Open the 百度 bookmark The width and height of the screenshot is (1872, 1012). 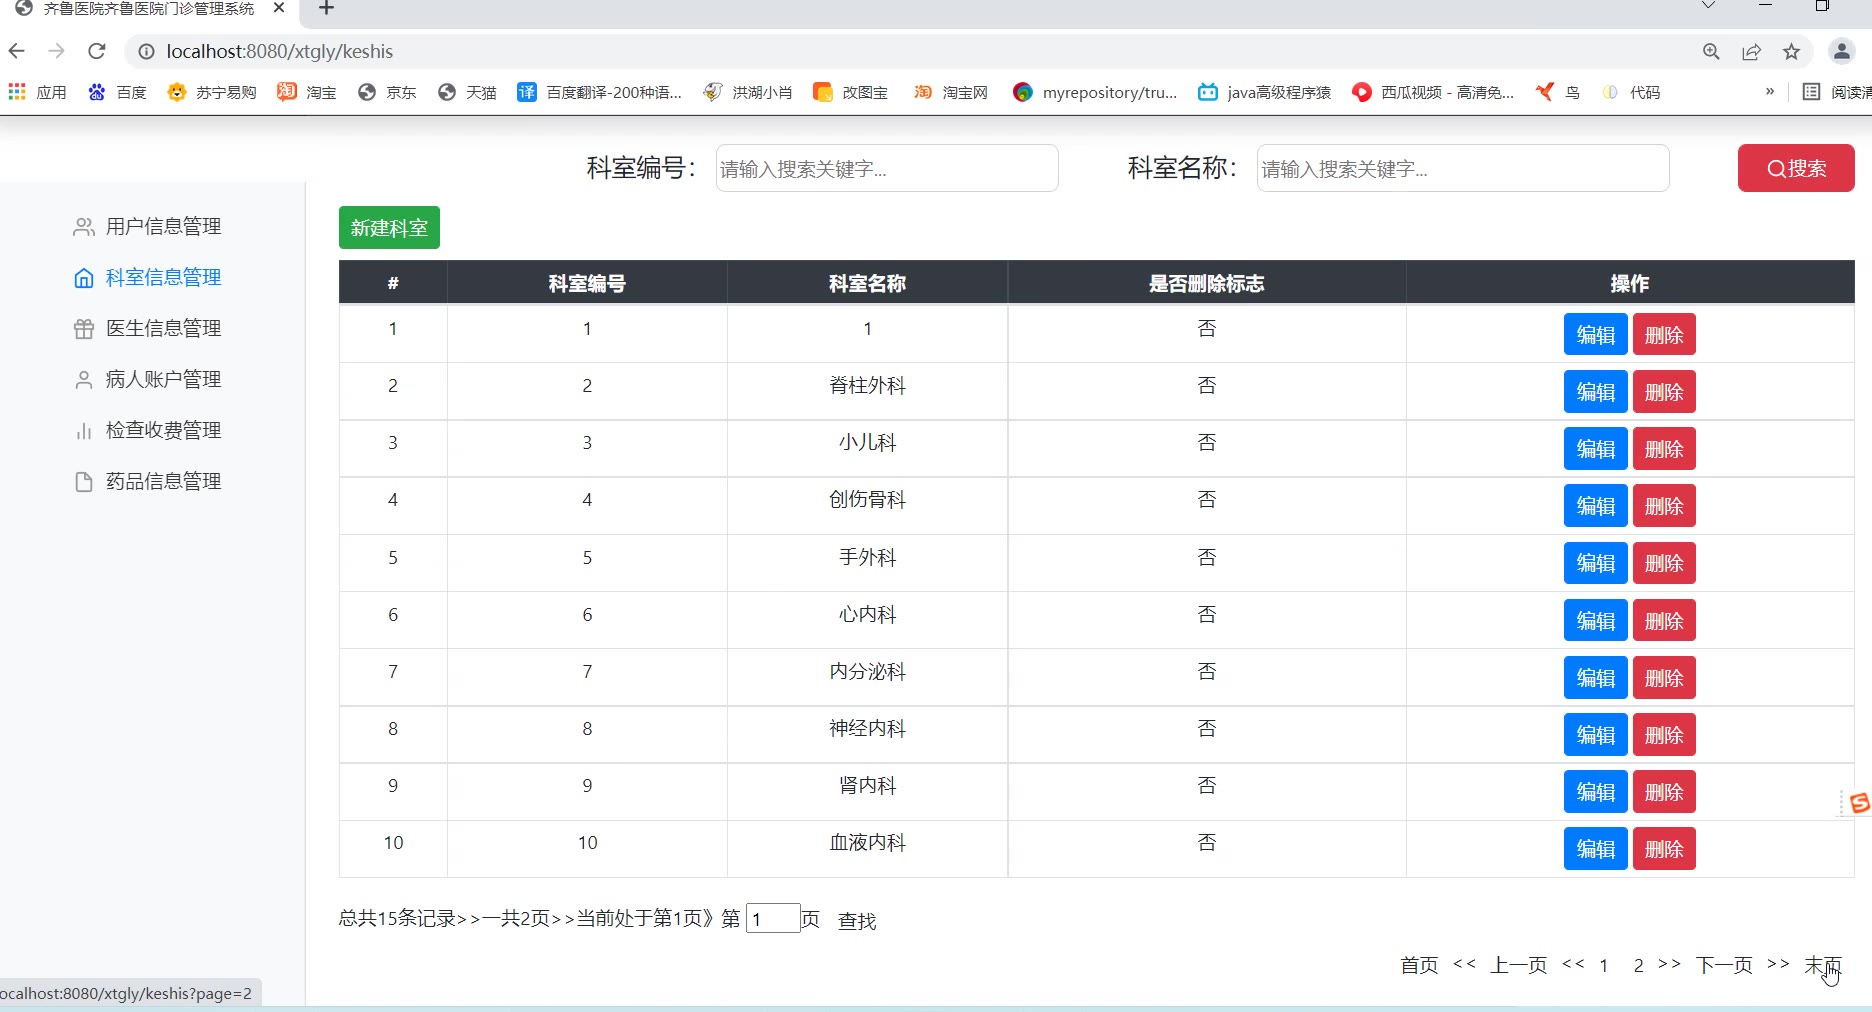click(117, 92)
